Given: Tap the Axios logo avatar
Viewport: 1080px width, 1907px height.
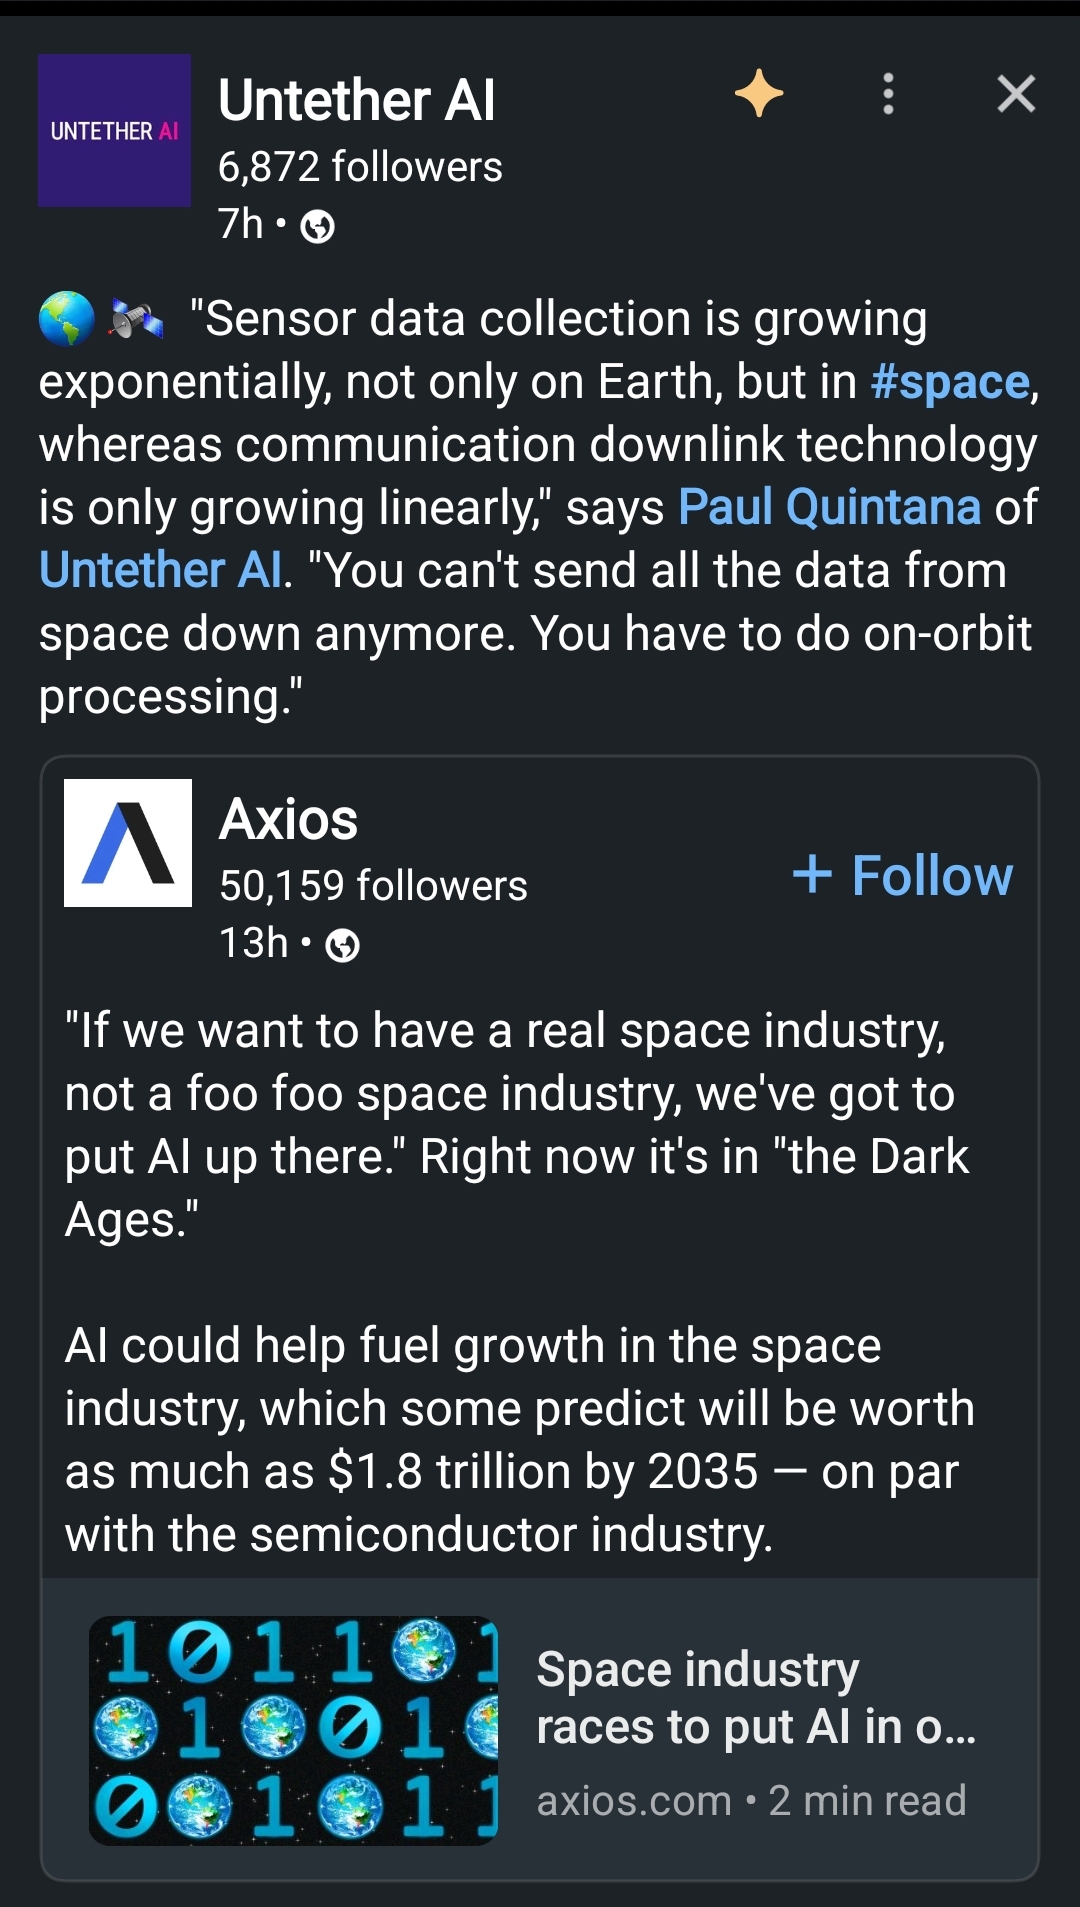Looking at the screenshot, I should pos(128,843).
